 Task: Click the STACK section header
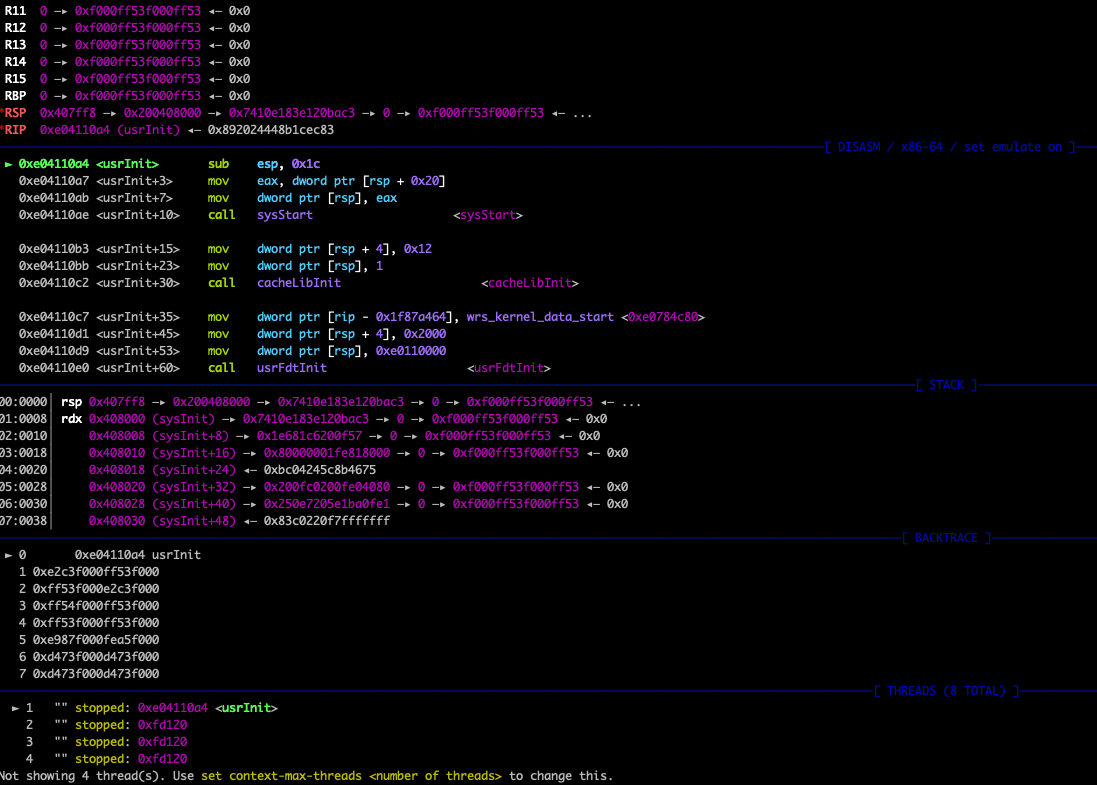[x=947, y=385]
